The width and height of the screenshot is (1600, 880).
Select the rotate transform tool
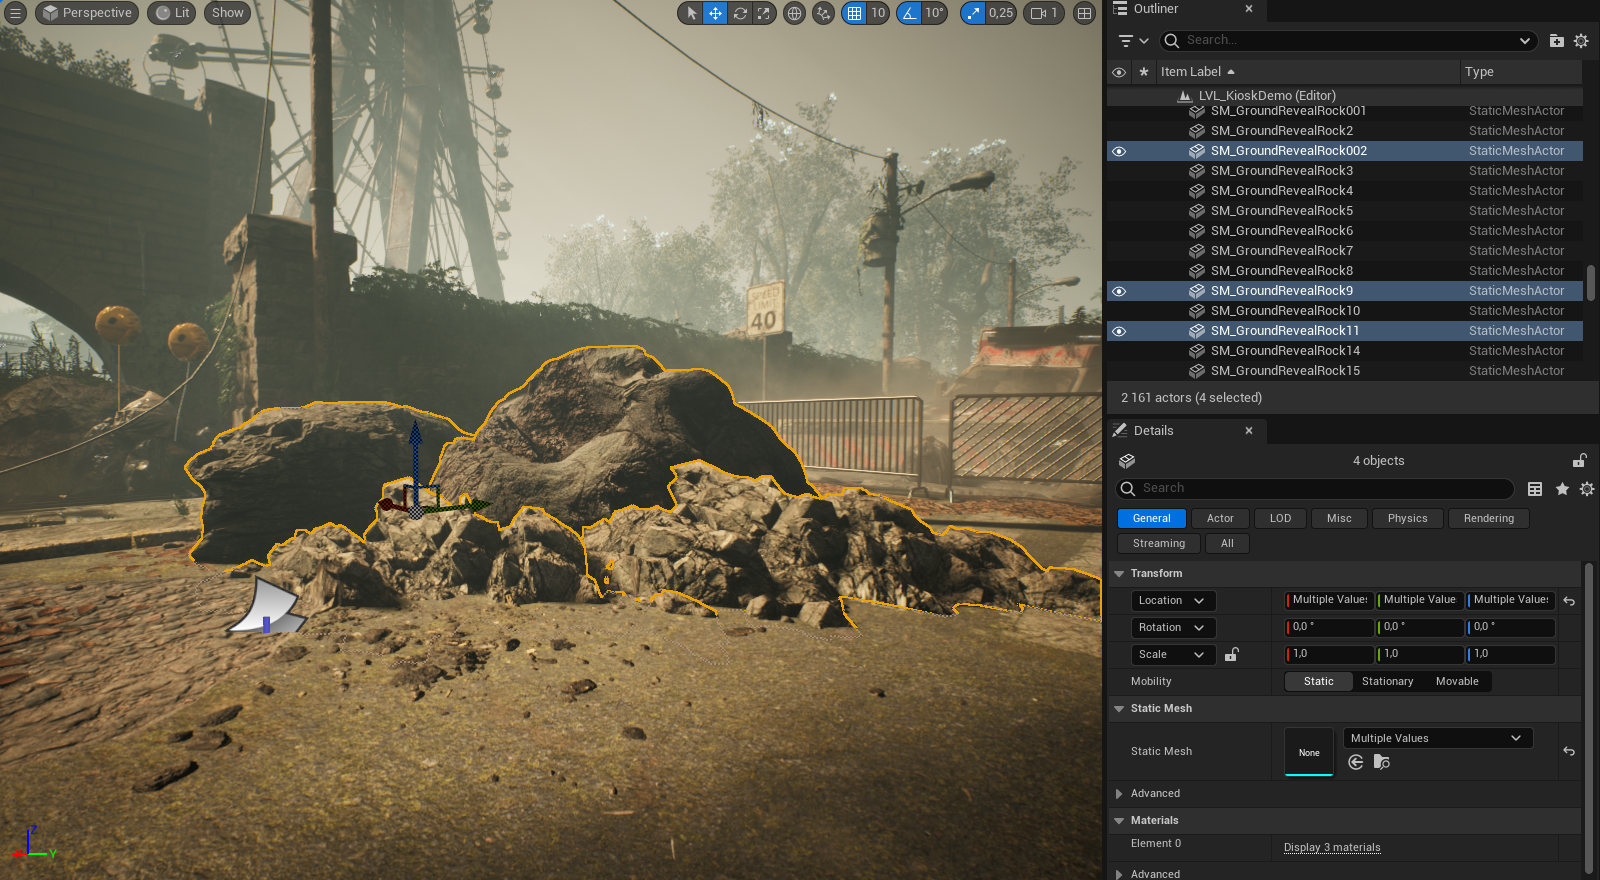coord(740,13)
